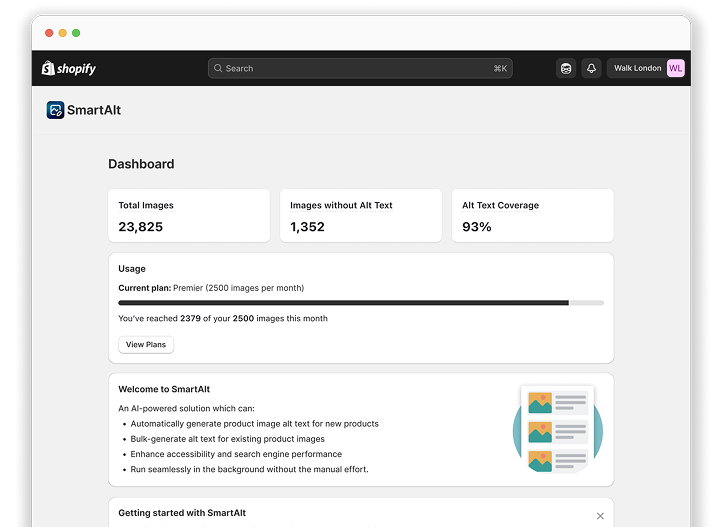Click the 23,825 total value
723x527 pixels.
[x=141, y=227]
